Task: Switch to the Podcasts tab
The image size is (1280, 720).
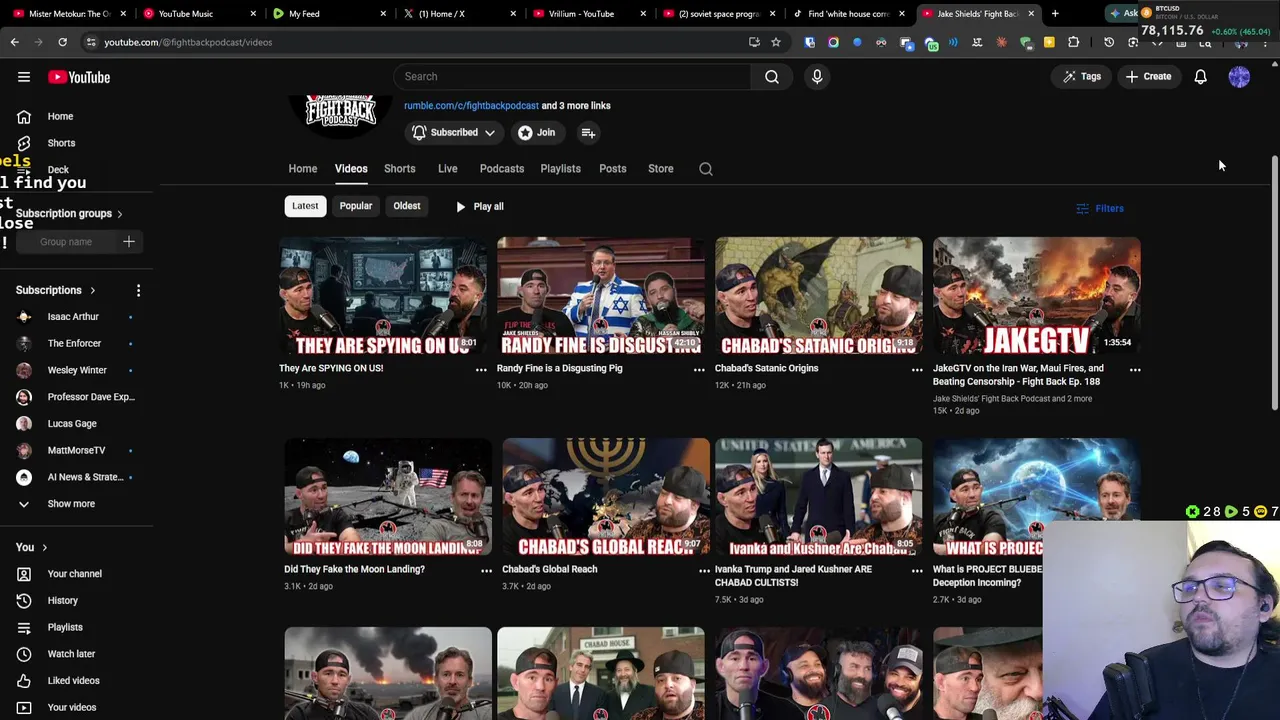Action: (501, 169)
